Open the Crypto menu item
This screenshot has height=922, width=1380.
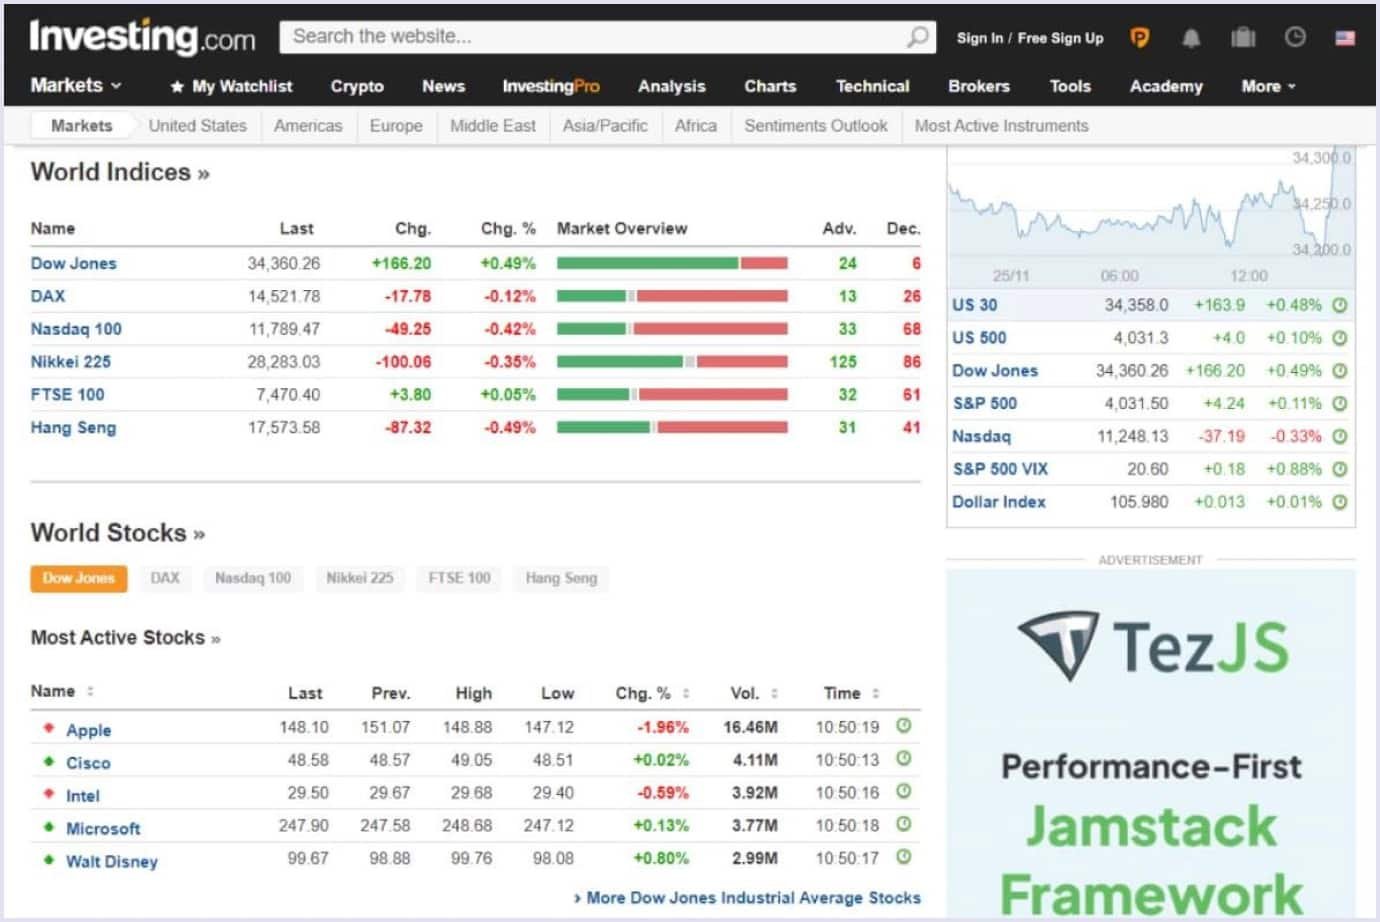(x=357, y=87)
